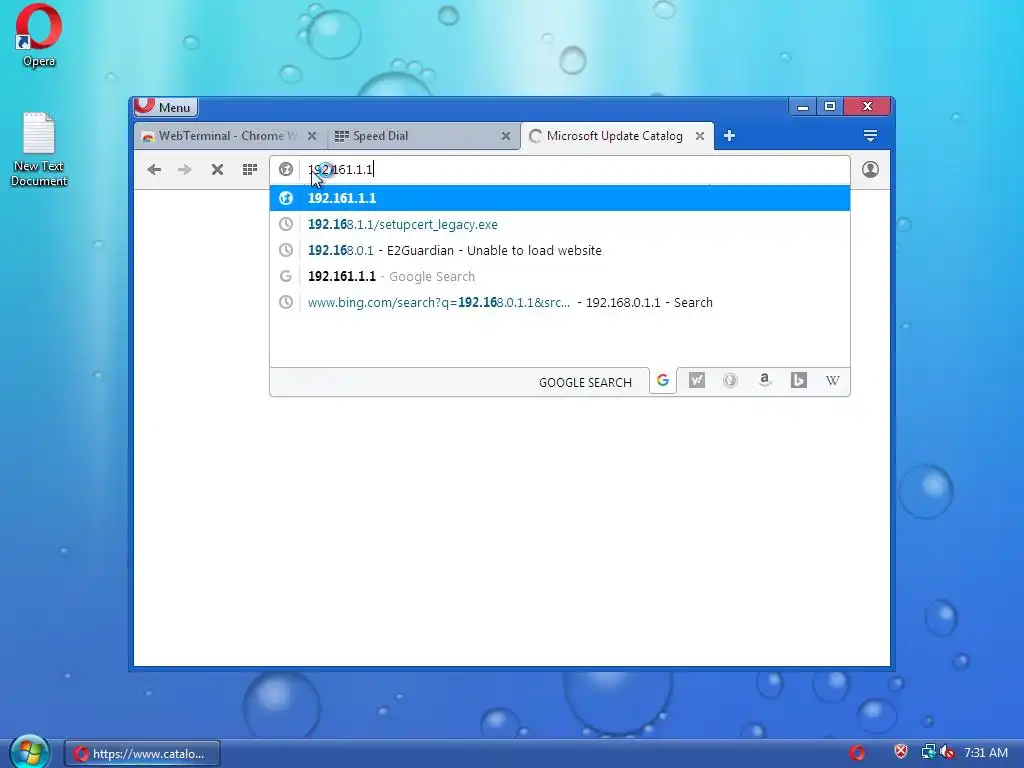Screen dimensions: 1024x768
Task: Open the user profile icon
Action: click(x=870, y=170)
